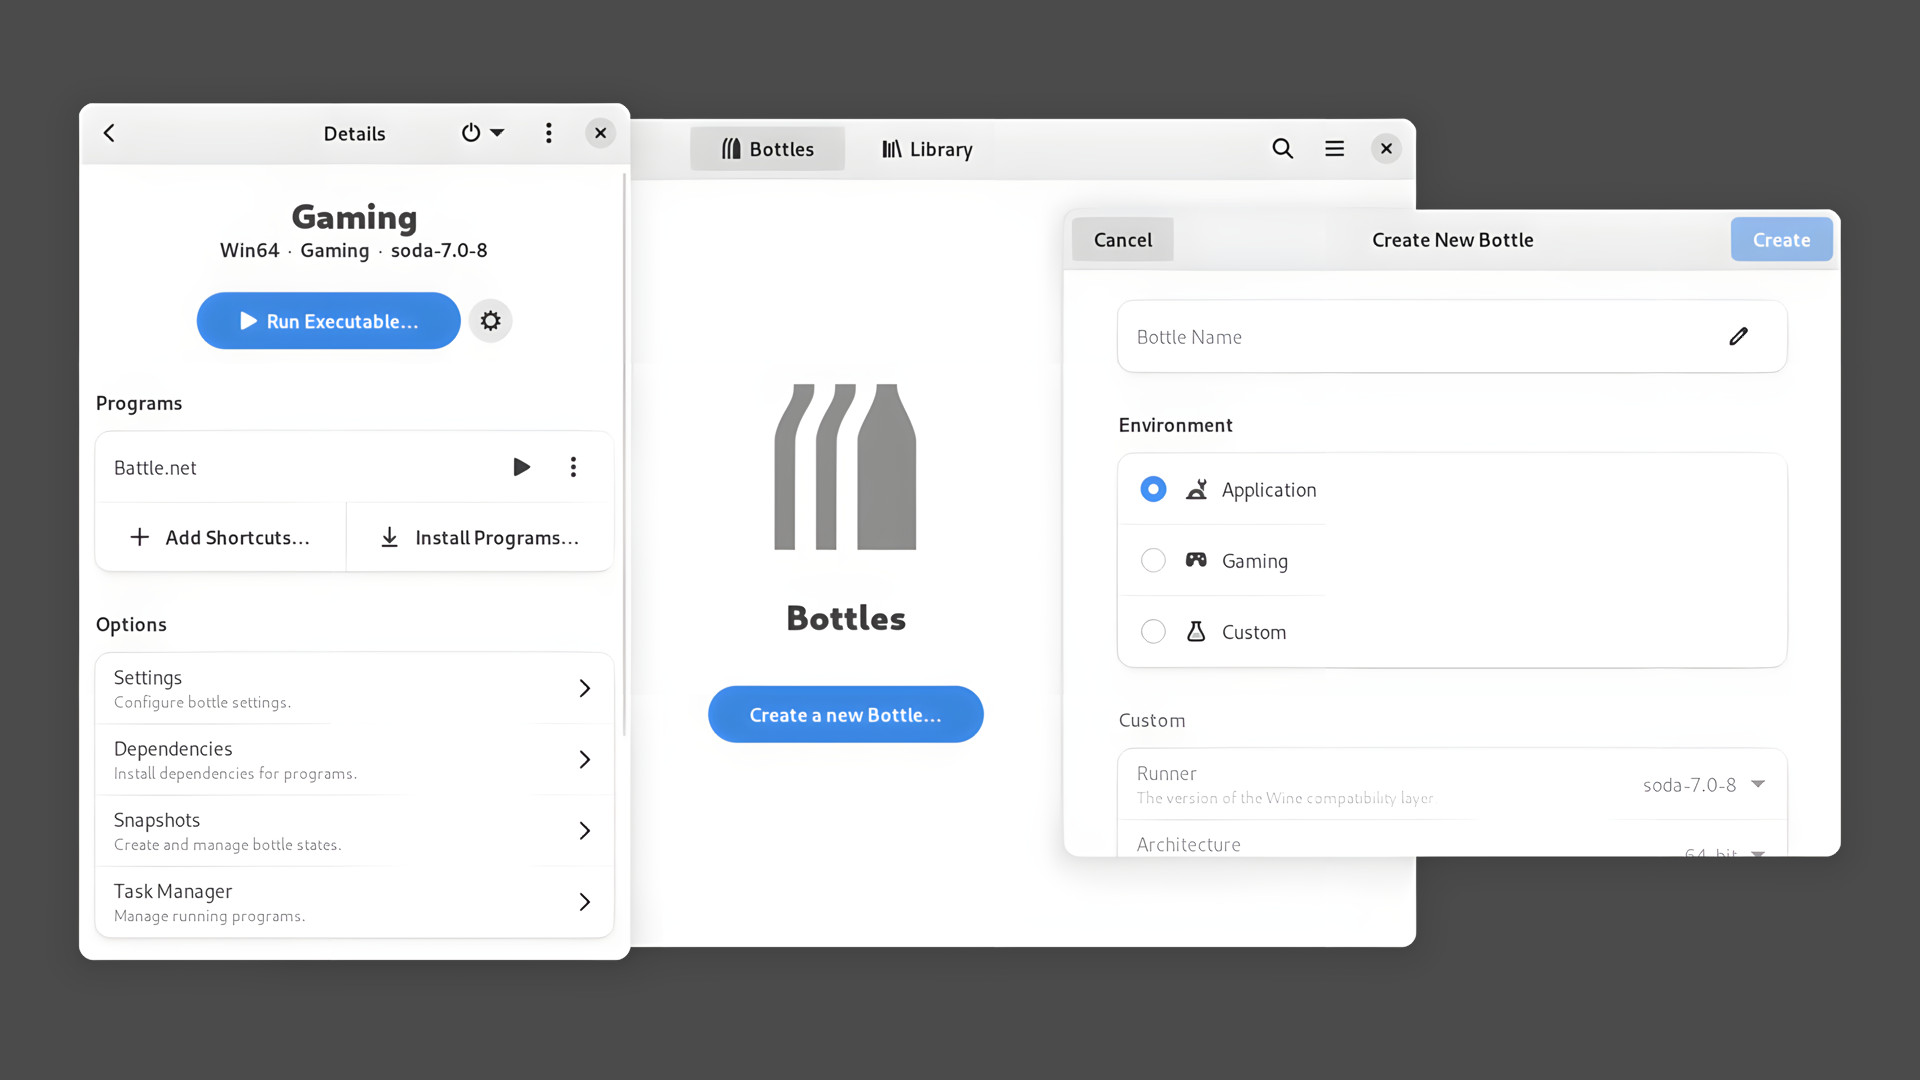Select the Gaming environment radio button

(x=1153, y=560)
